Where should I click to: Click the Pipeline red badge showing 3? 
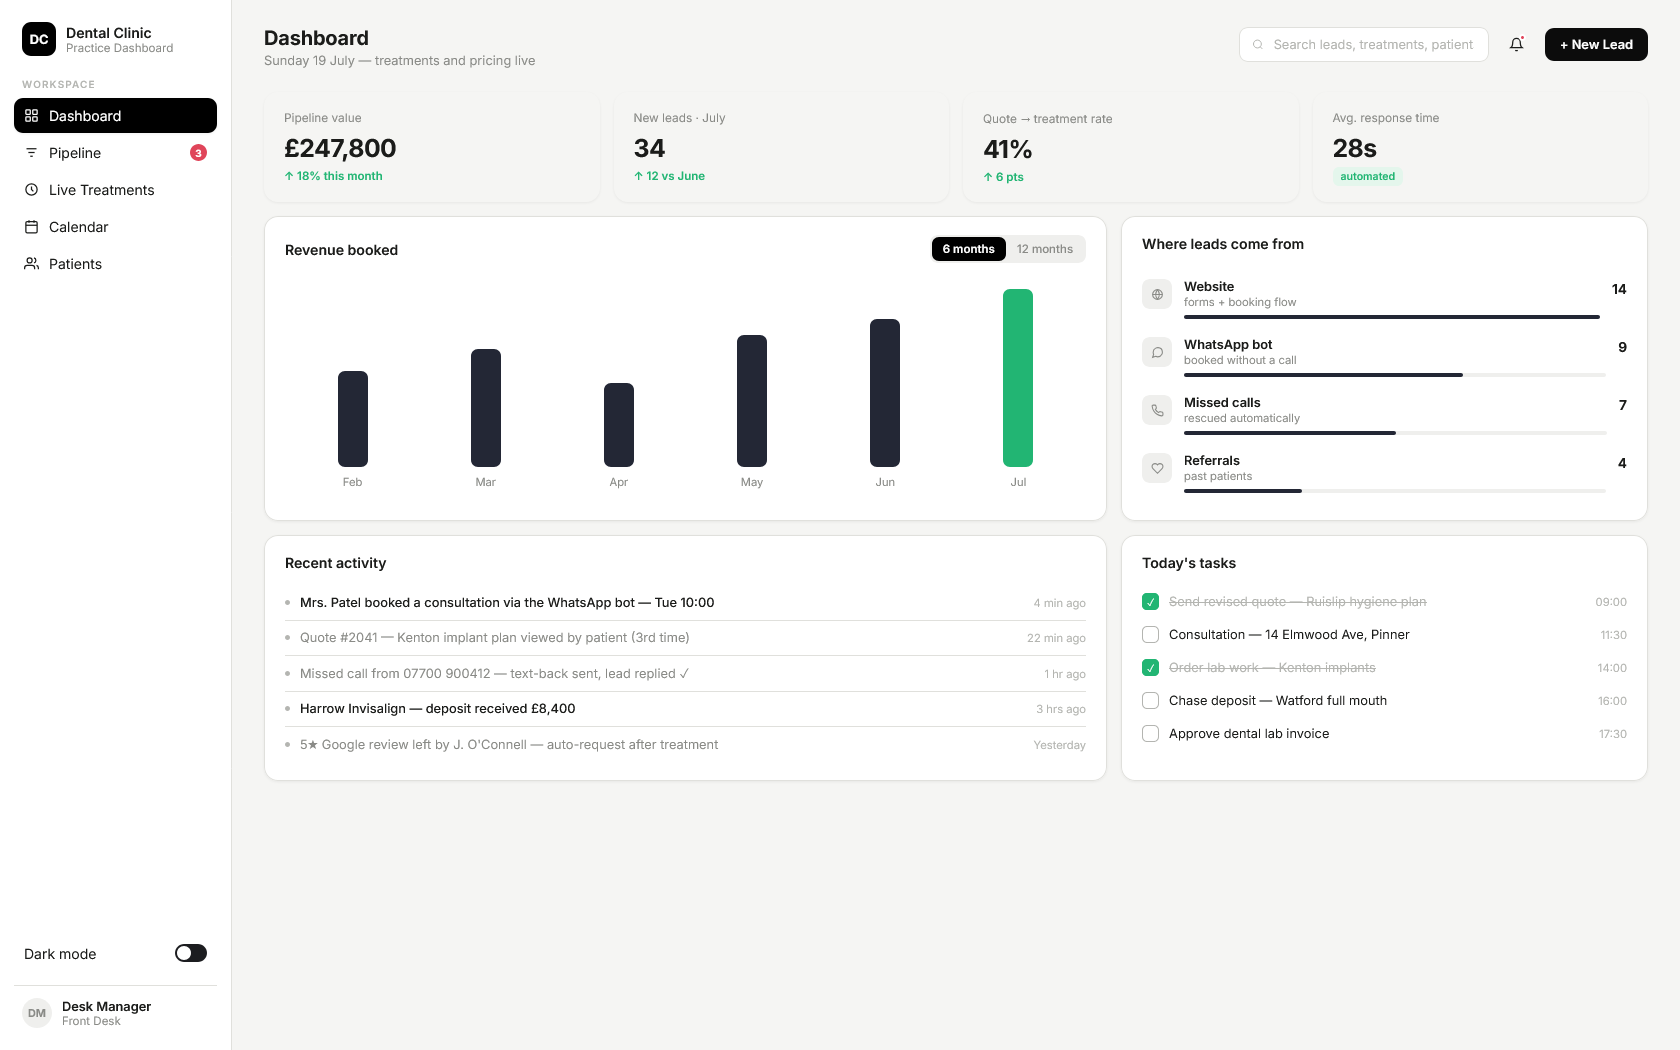pyautogui.click(x=198, y=153)
